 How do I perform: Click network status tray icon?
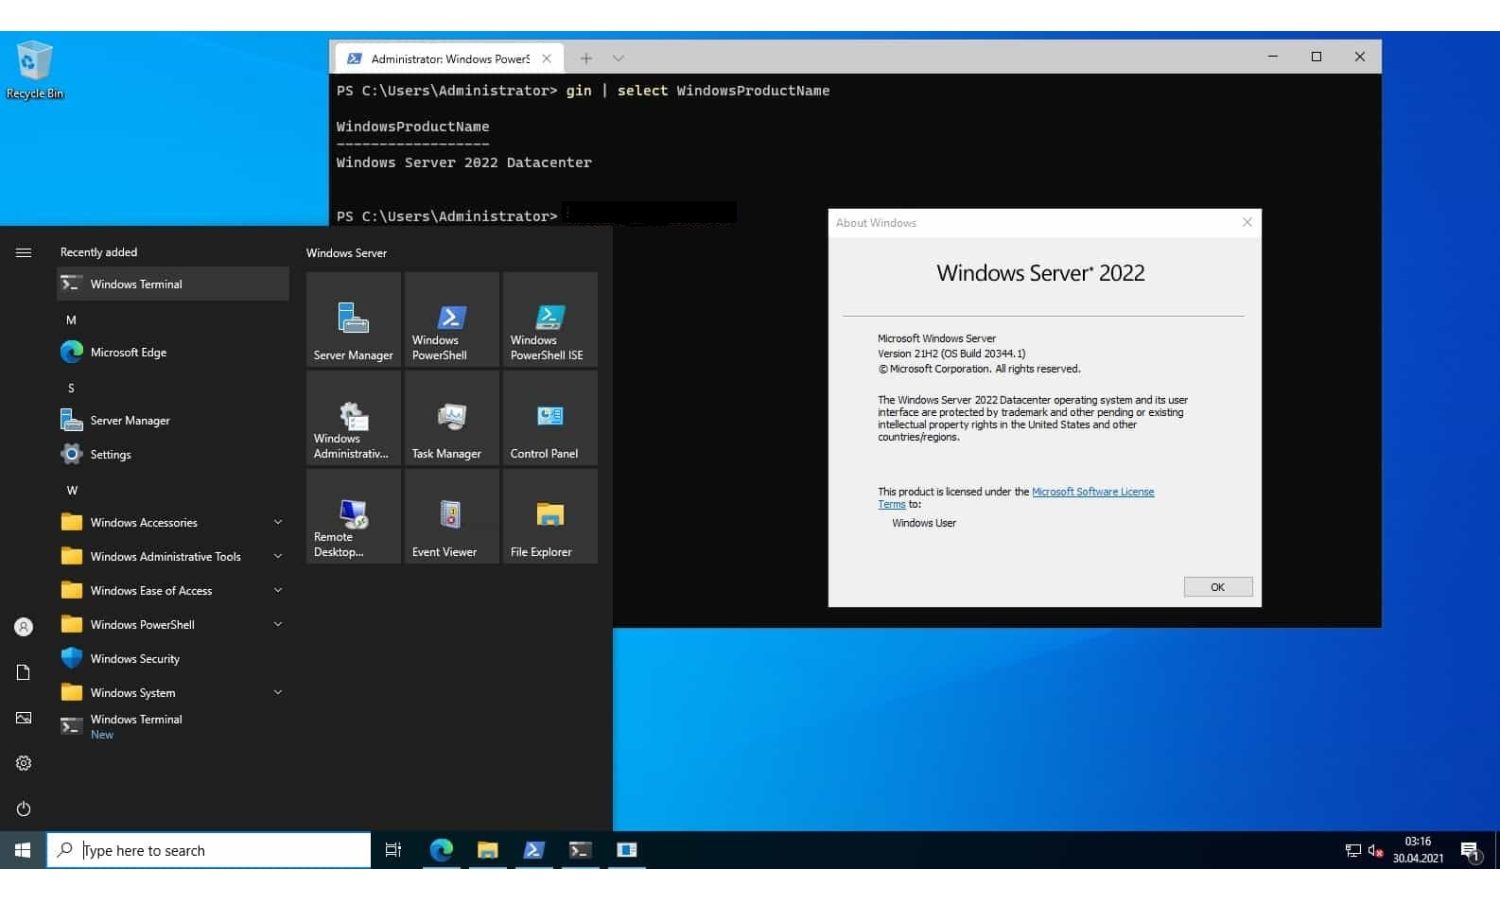click(1353, 850)
